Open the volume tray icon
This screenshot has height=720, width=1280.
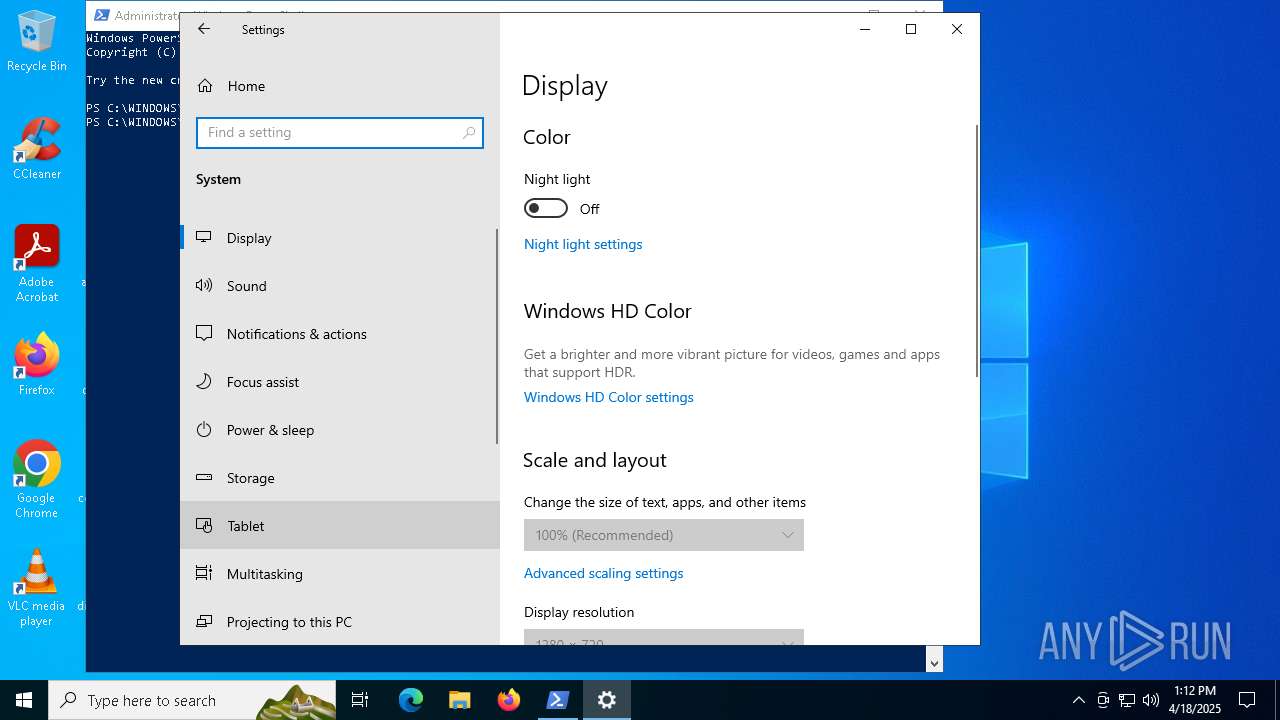[1151, 700]
